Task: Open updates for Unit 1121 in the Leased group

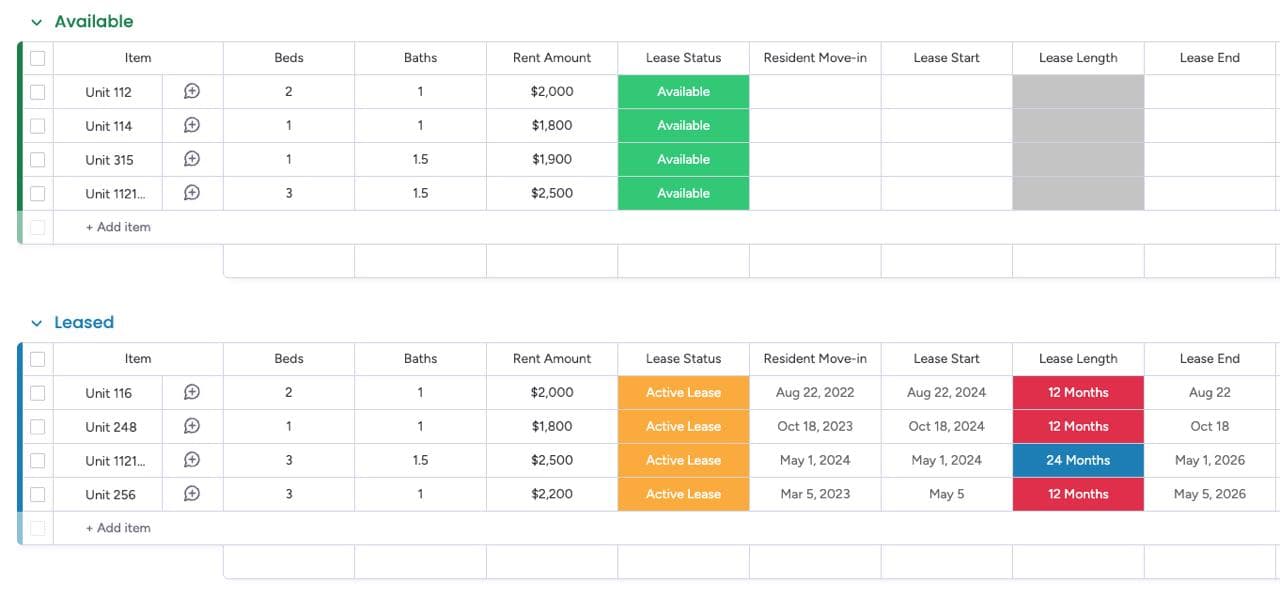Action: tap(192, 460)
